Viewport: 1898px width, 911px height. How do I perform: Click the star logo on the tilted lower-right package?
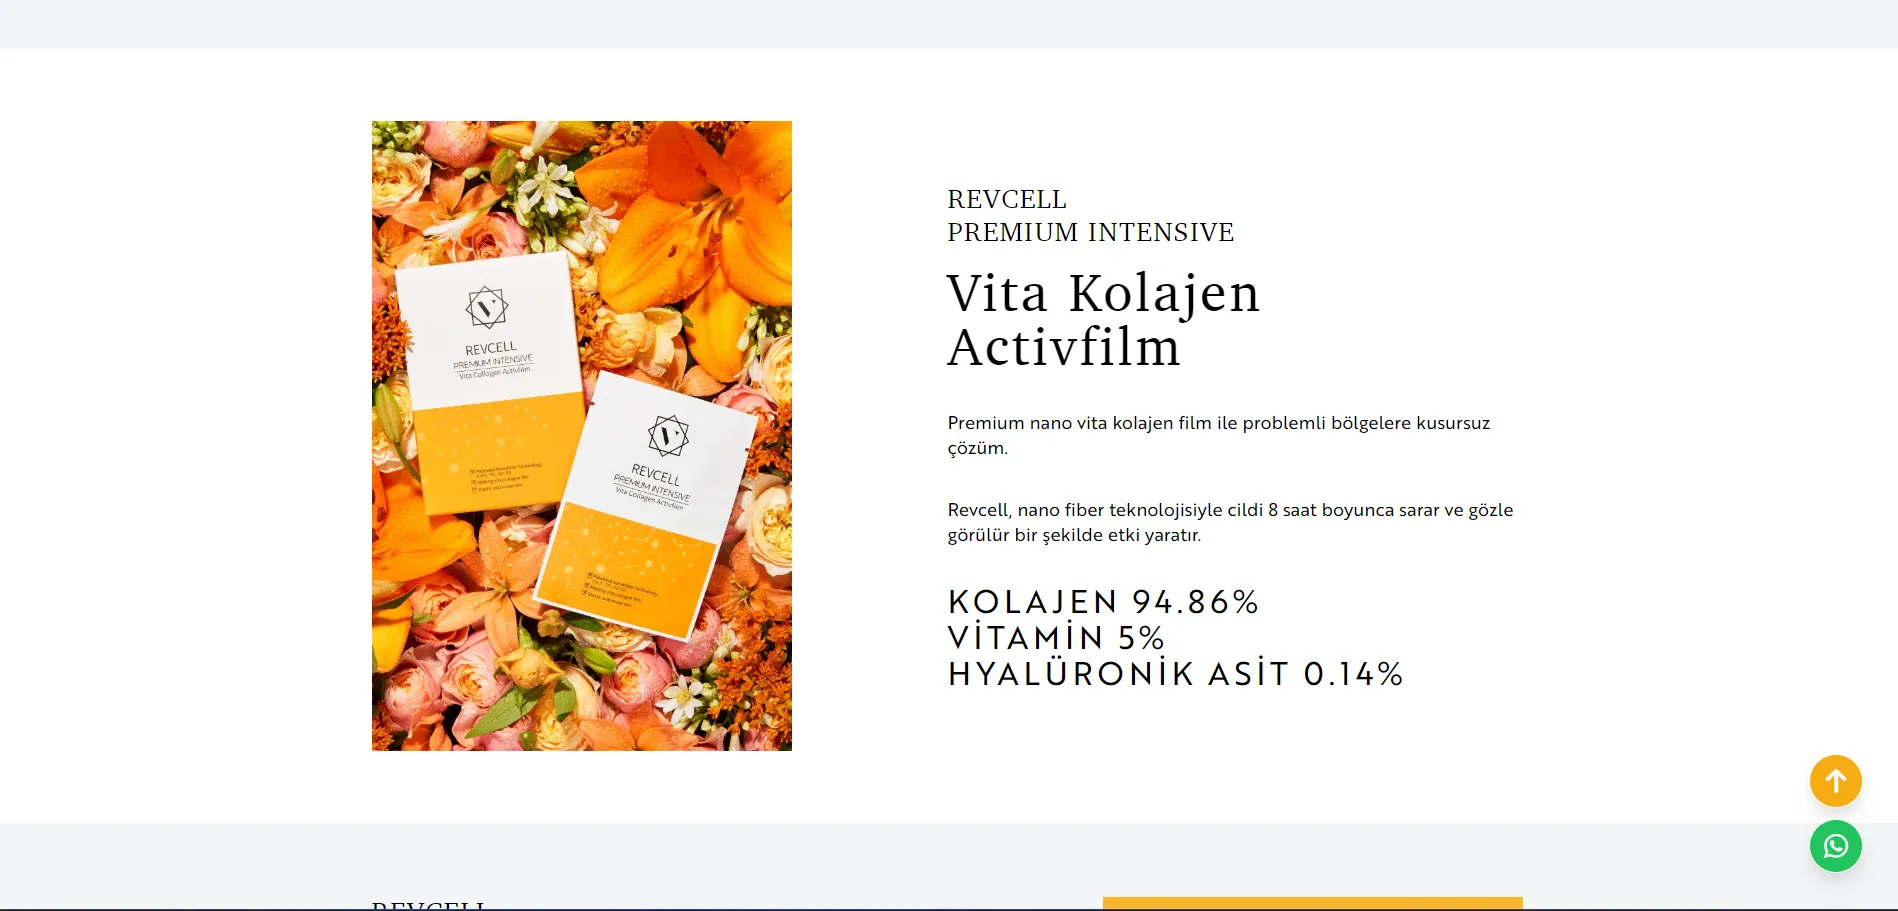[668, 436]
